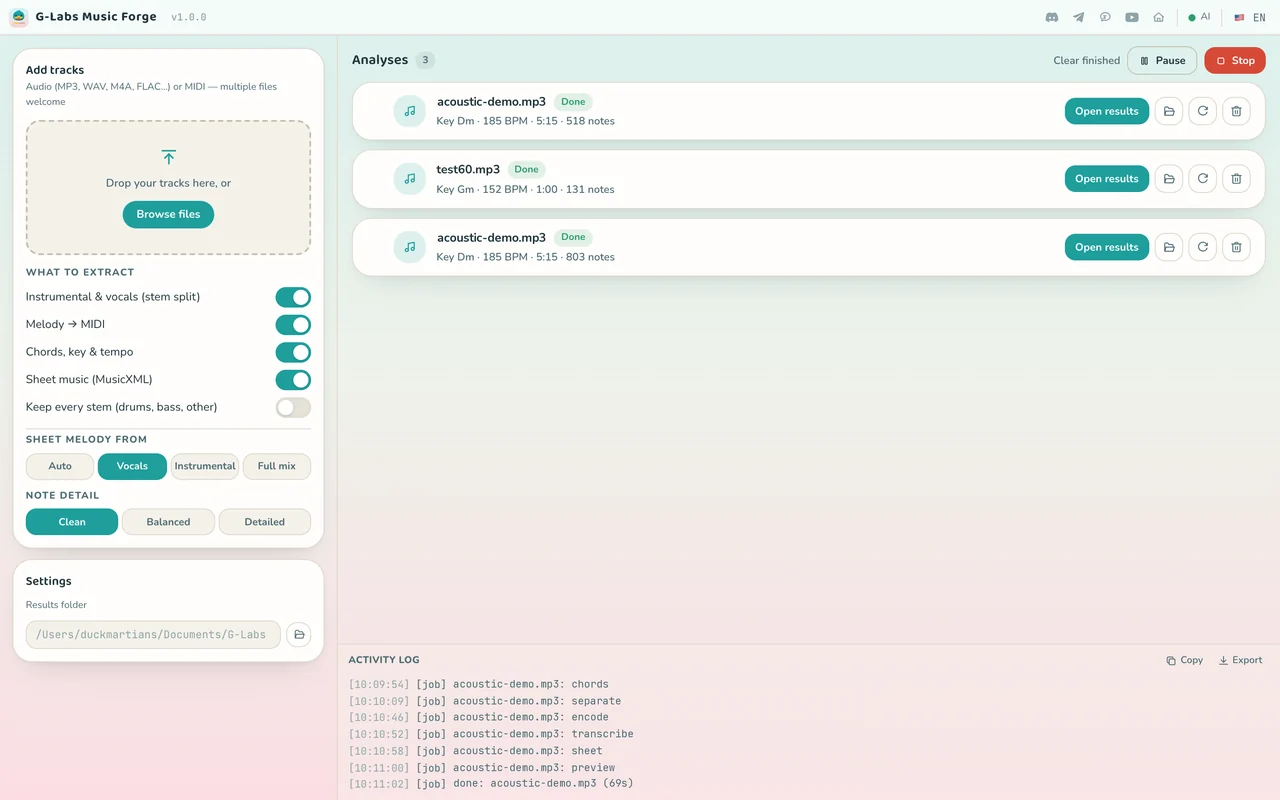Open the YouTube link icon
The height and width of the screenshot is (800, 1280).
tap(1132, 17)
